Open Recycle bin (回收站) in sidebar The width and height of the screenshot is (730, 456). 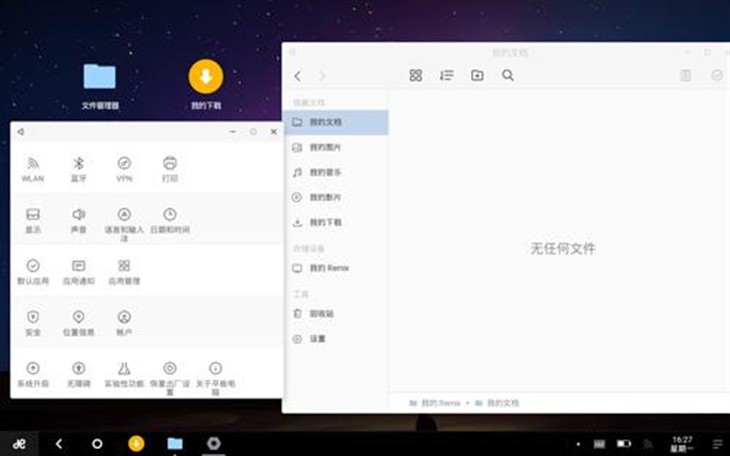click(335, 313)
